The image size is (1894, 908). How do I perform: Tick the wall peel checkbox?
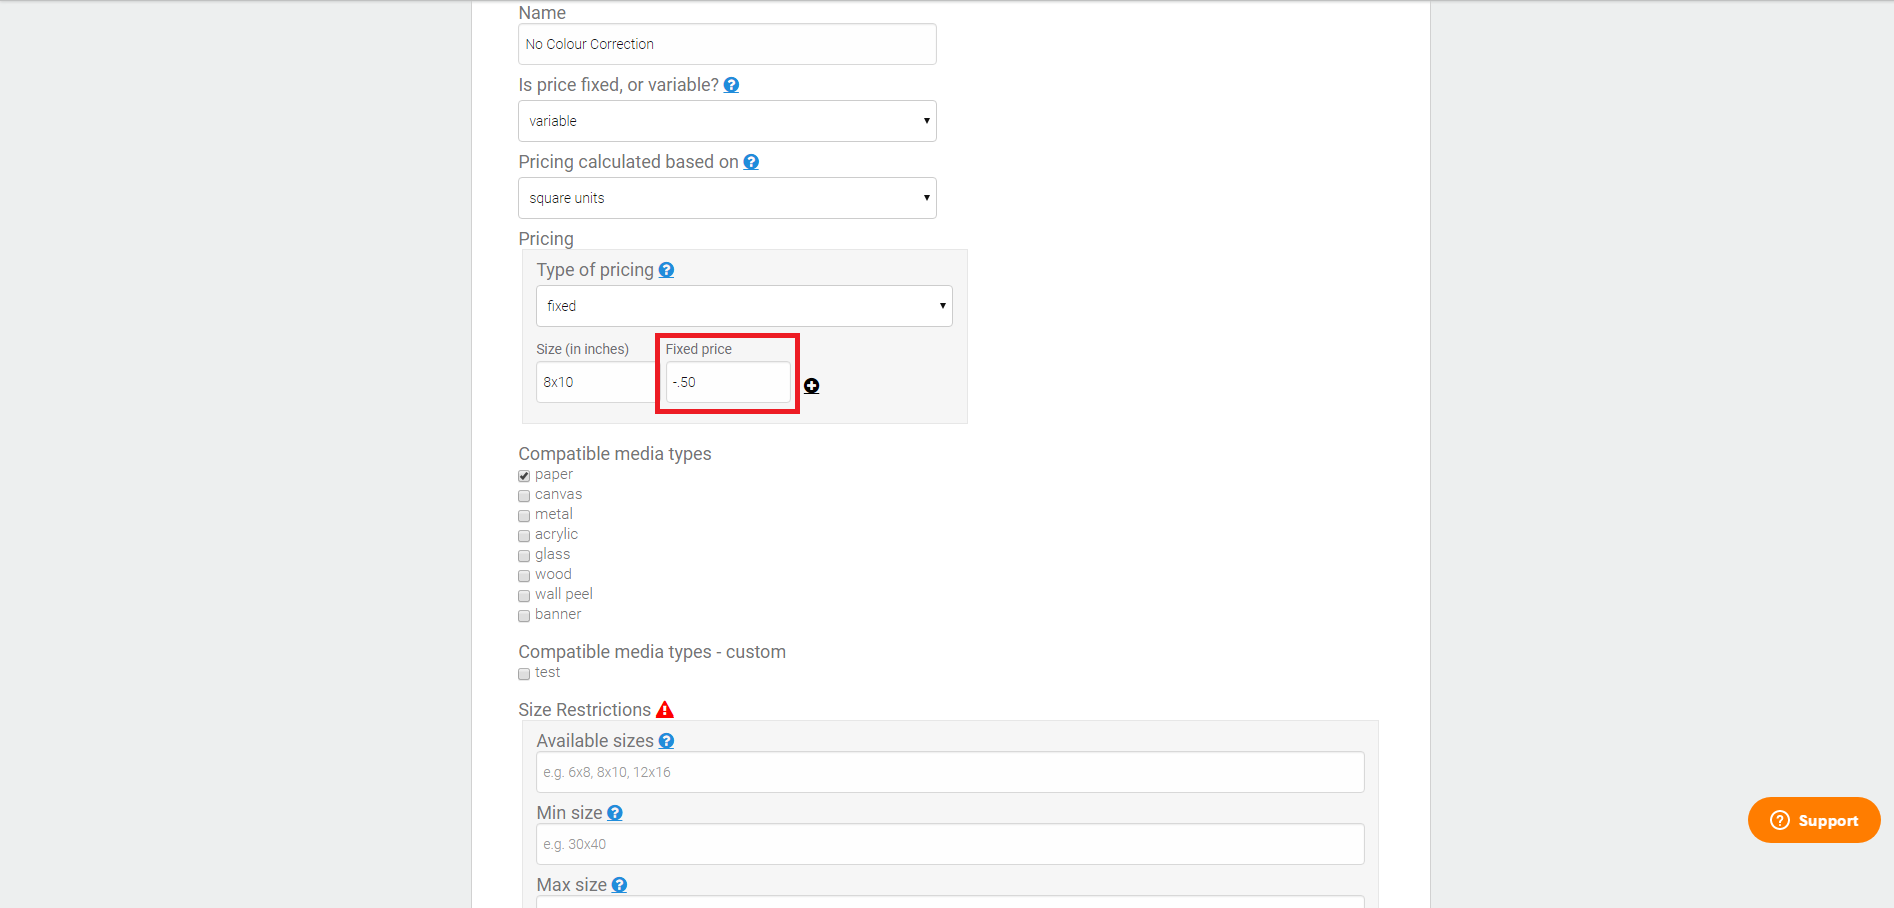coord(524,596)
